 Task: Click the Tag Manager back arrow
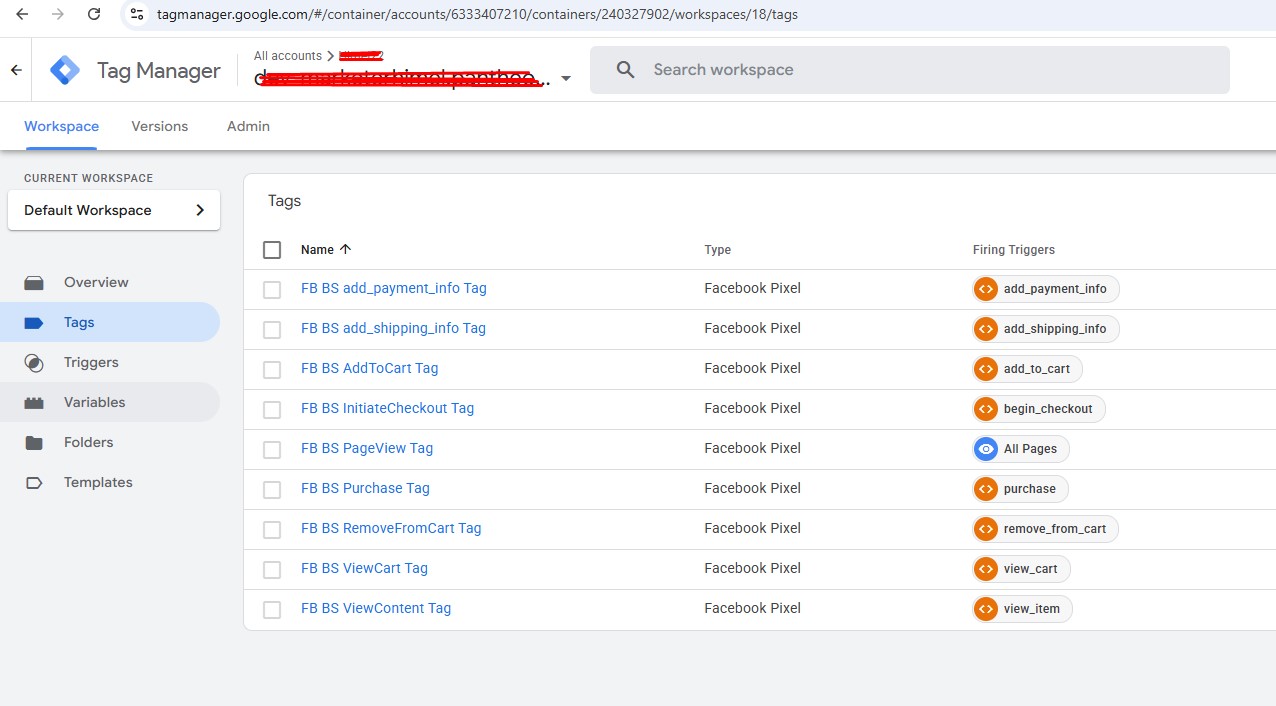click(16, 70)
